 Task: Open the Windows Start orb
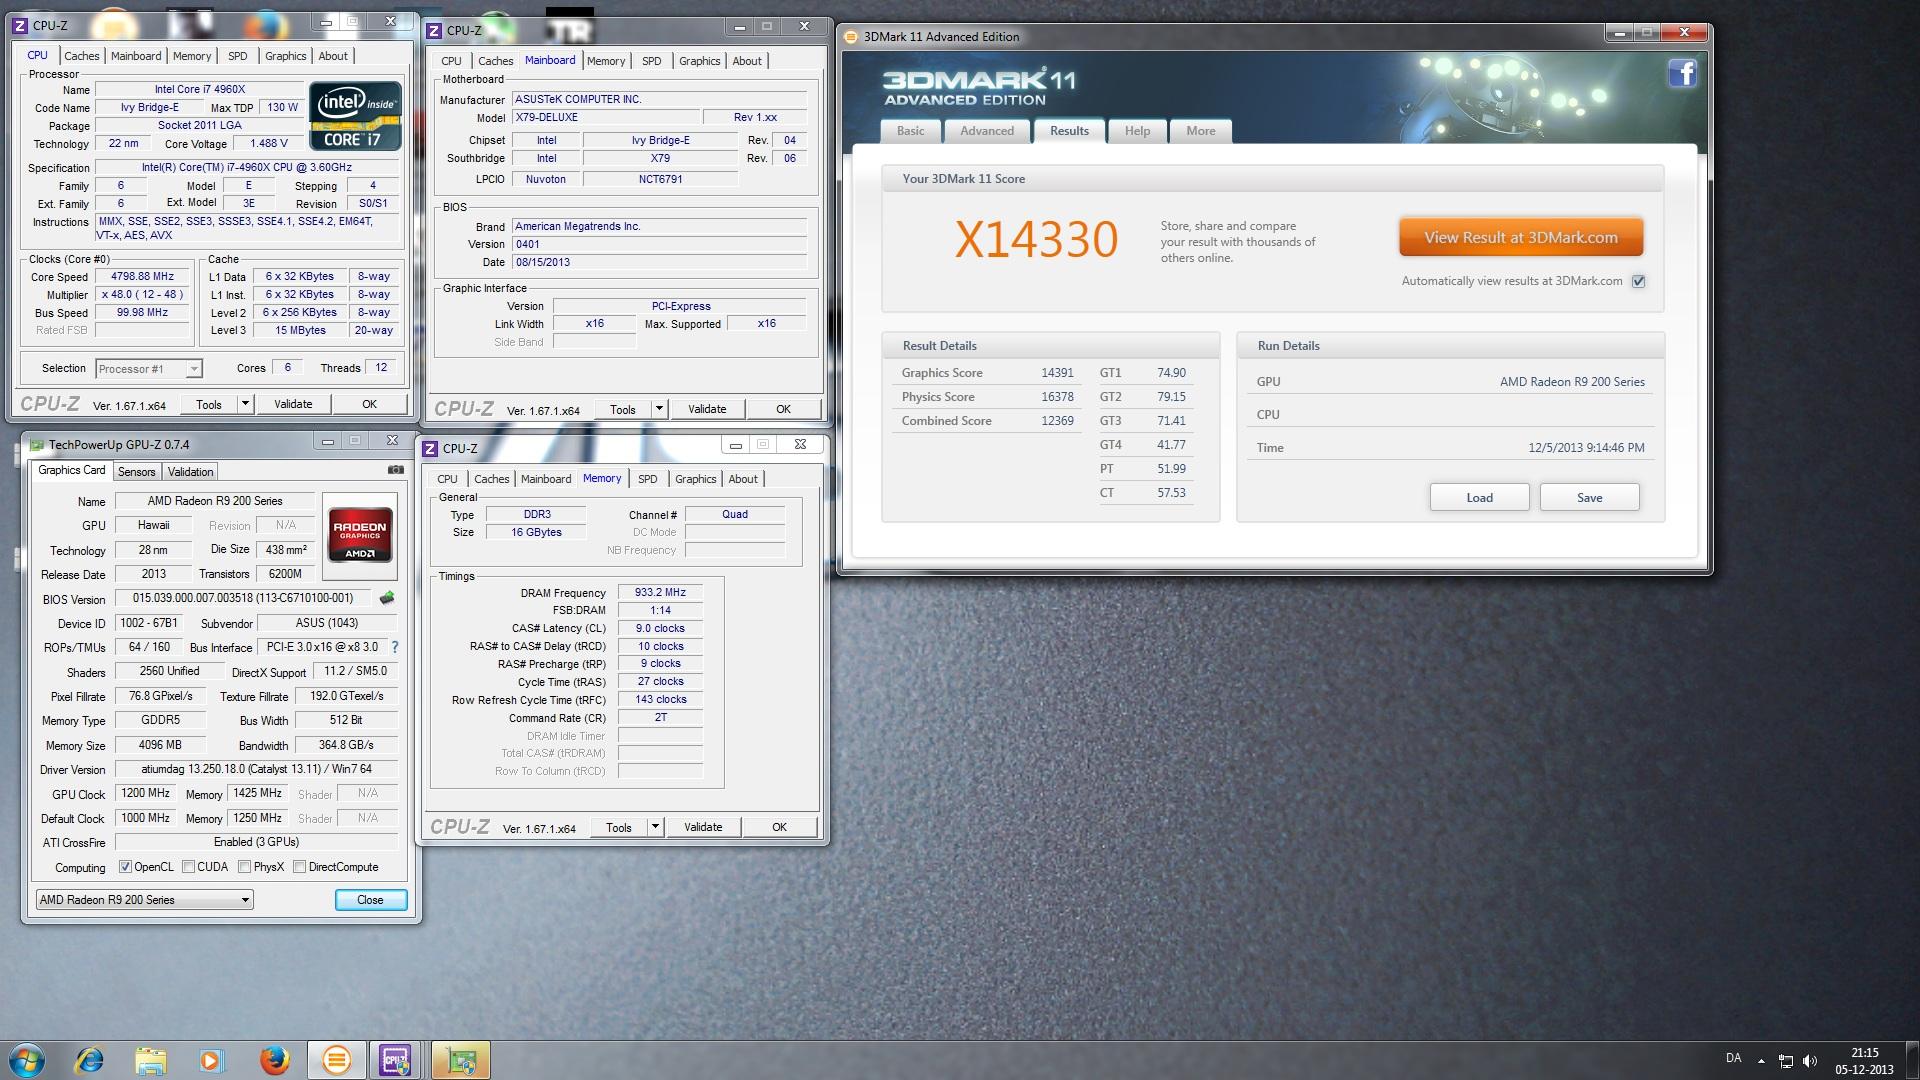pos(27,1060)
